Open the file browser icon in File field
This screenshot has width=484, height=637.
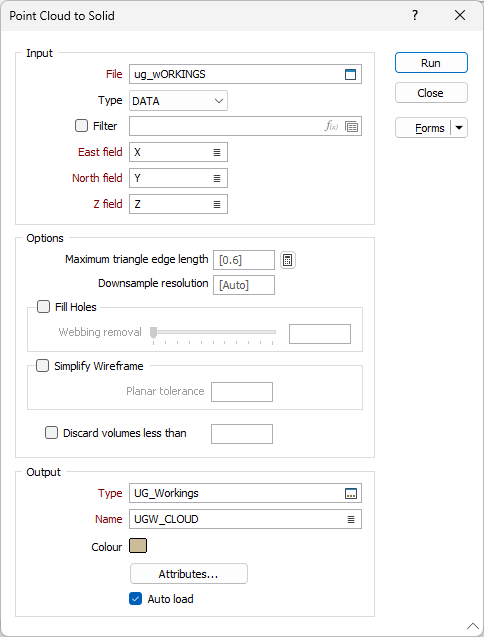point(350,74)
